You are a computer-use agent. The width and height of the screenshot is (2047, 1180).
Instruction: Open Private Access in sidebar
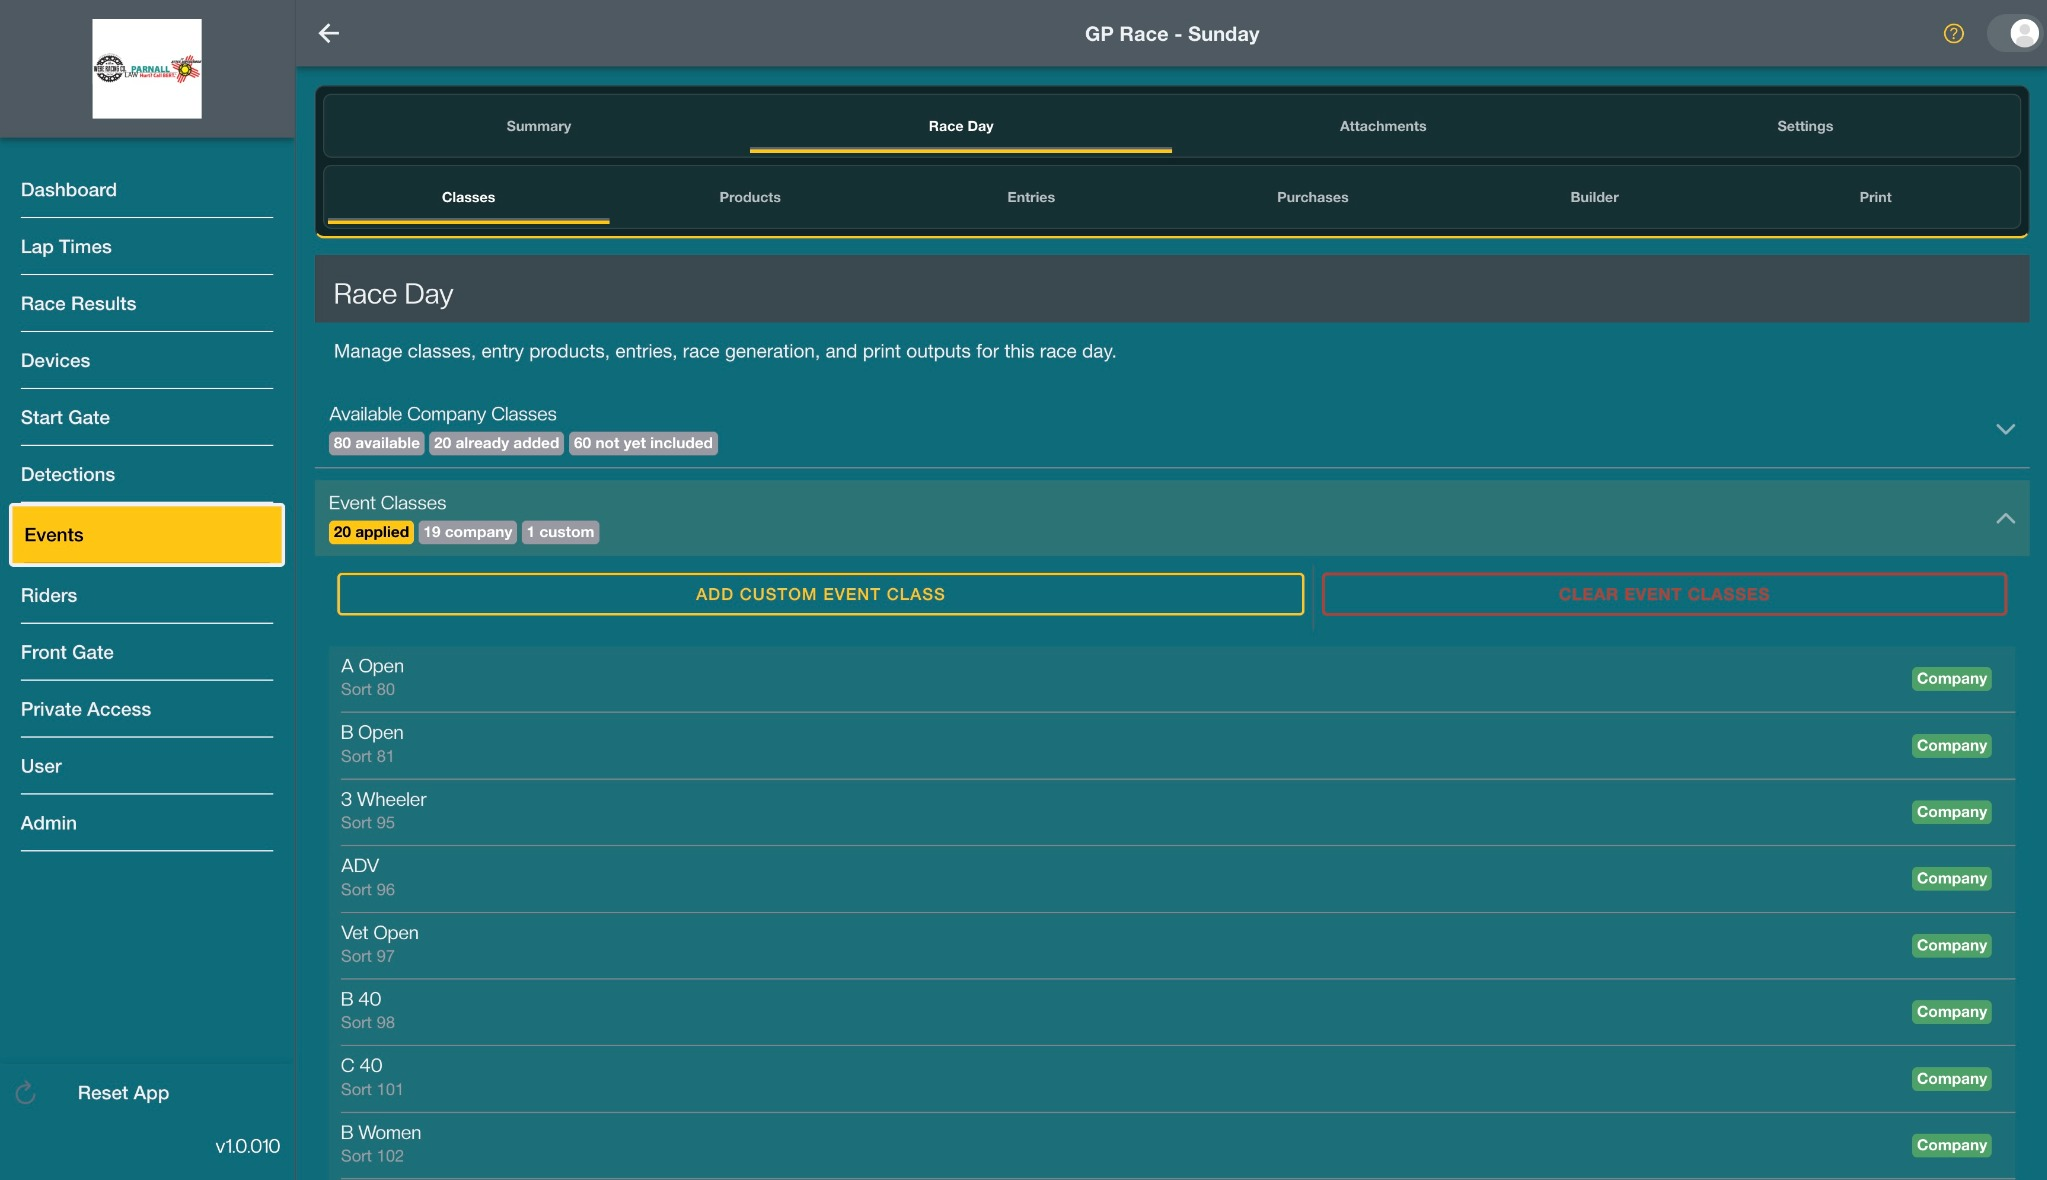147,710
